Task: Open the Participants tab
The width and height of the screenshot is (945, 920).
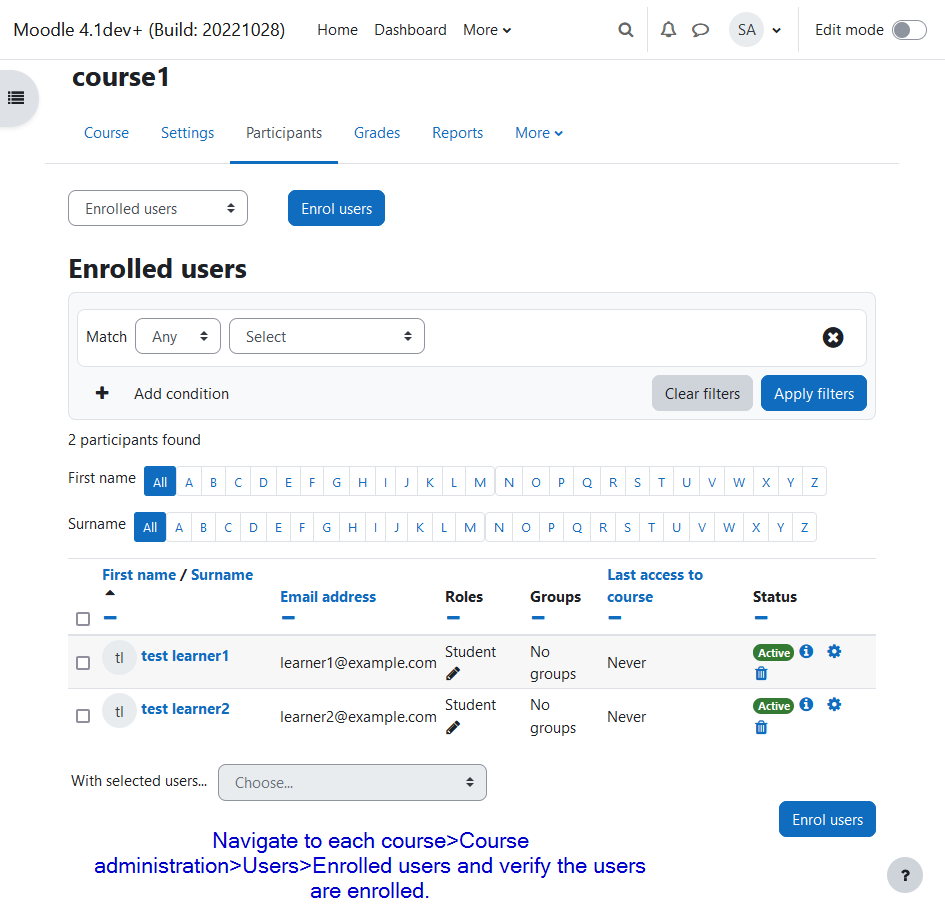Action: point(284,133)
